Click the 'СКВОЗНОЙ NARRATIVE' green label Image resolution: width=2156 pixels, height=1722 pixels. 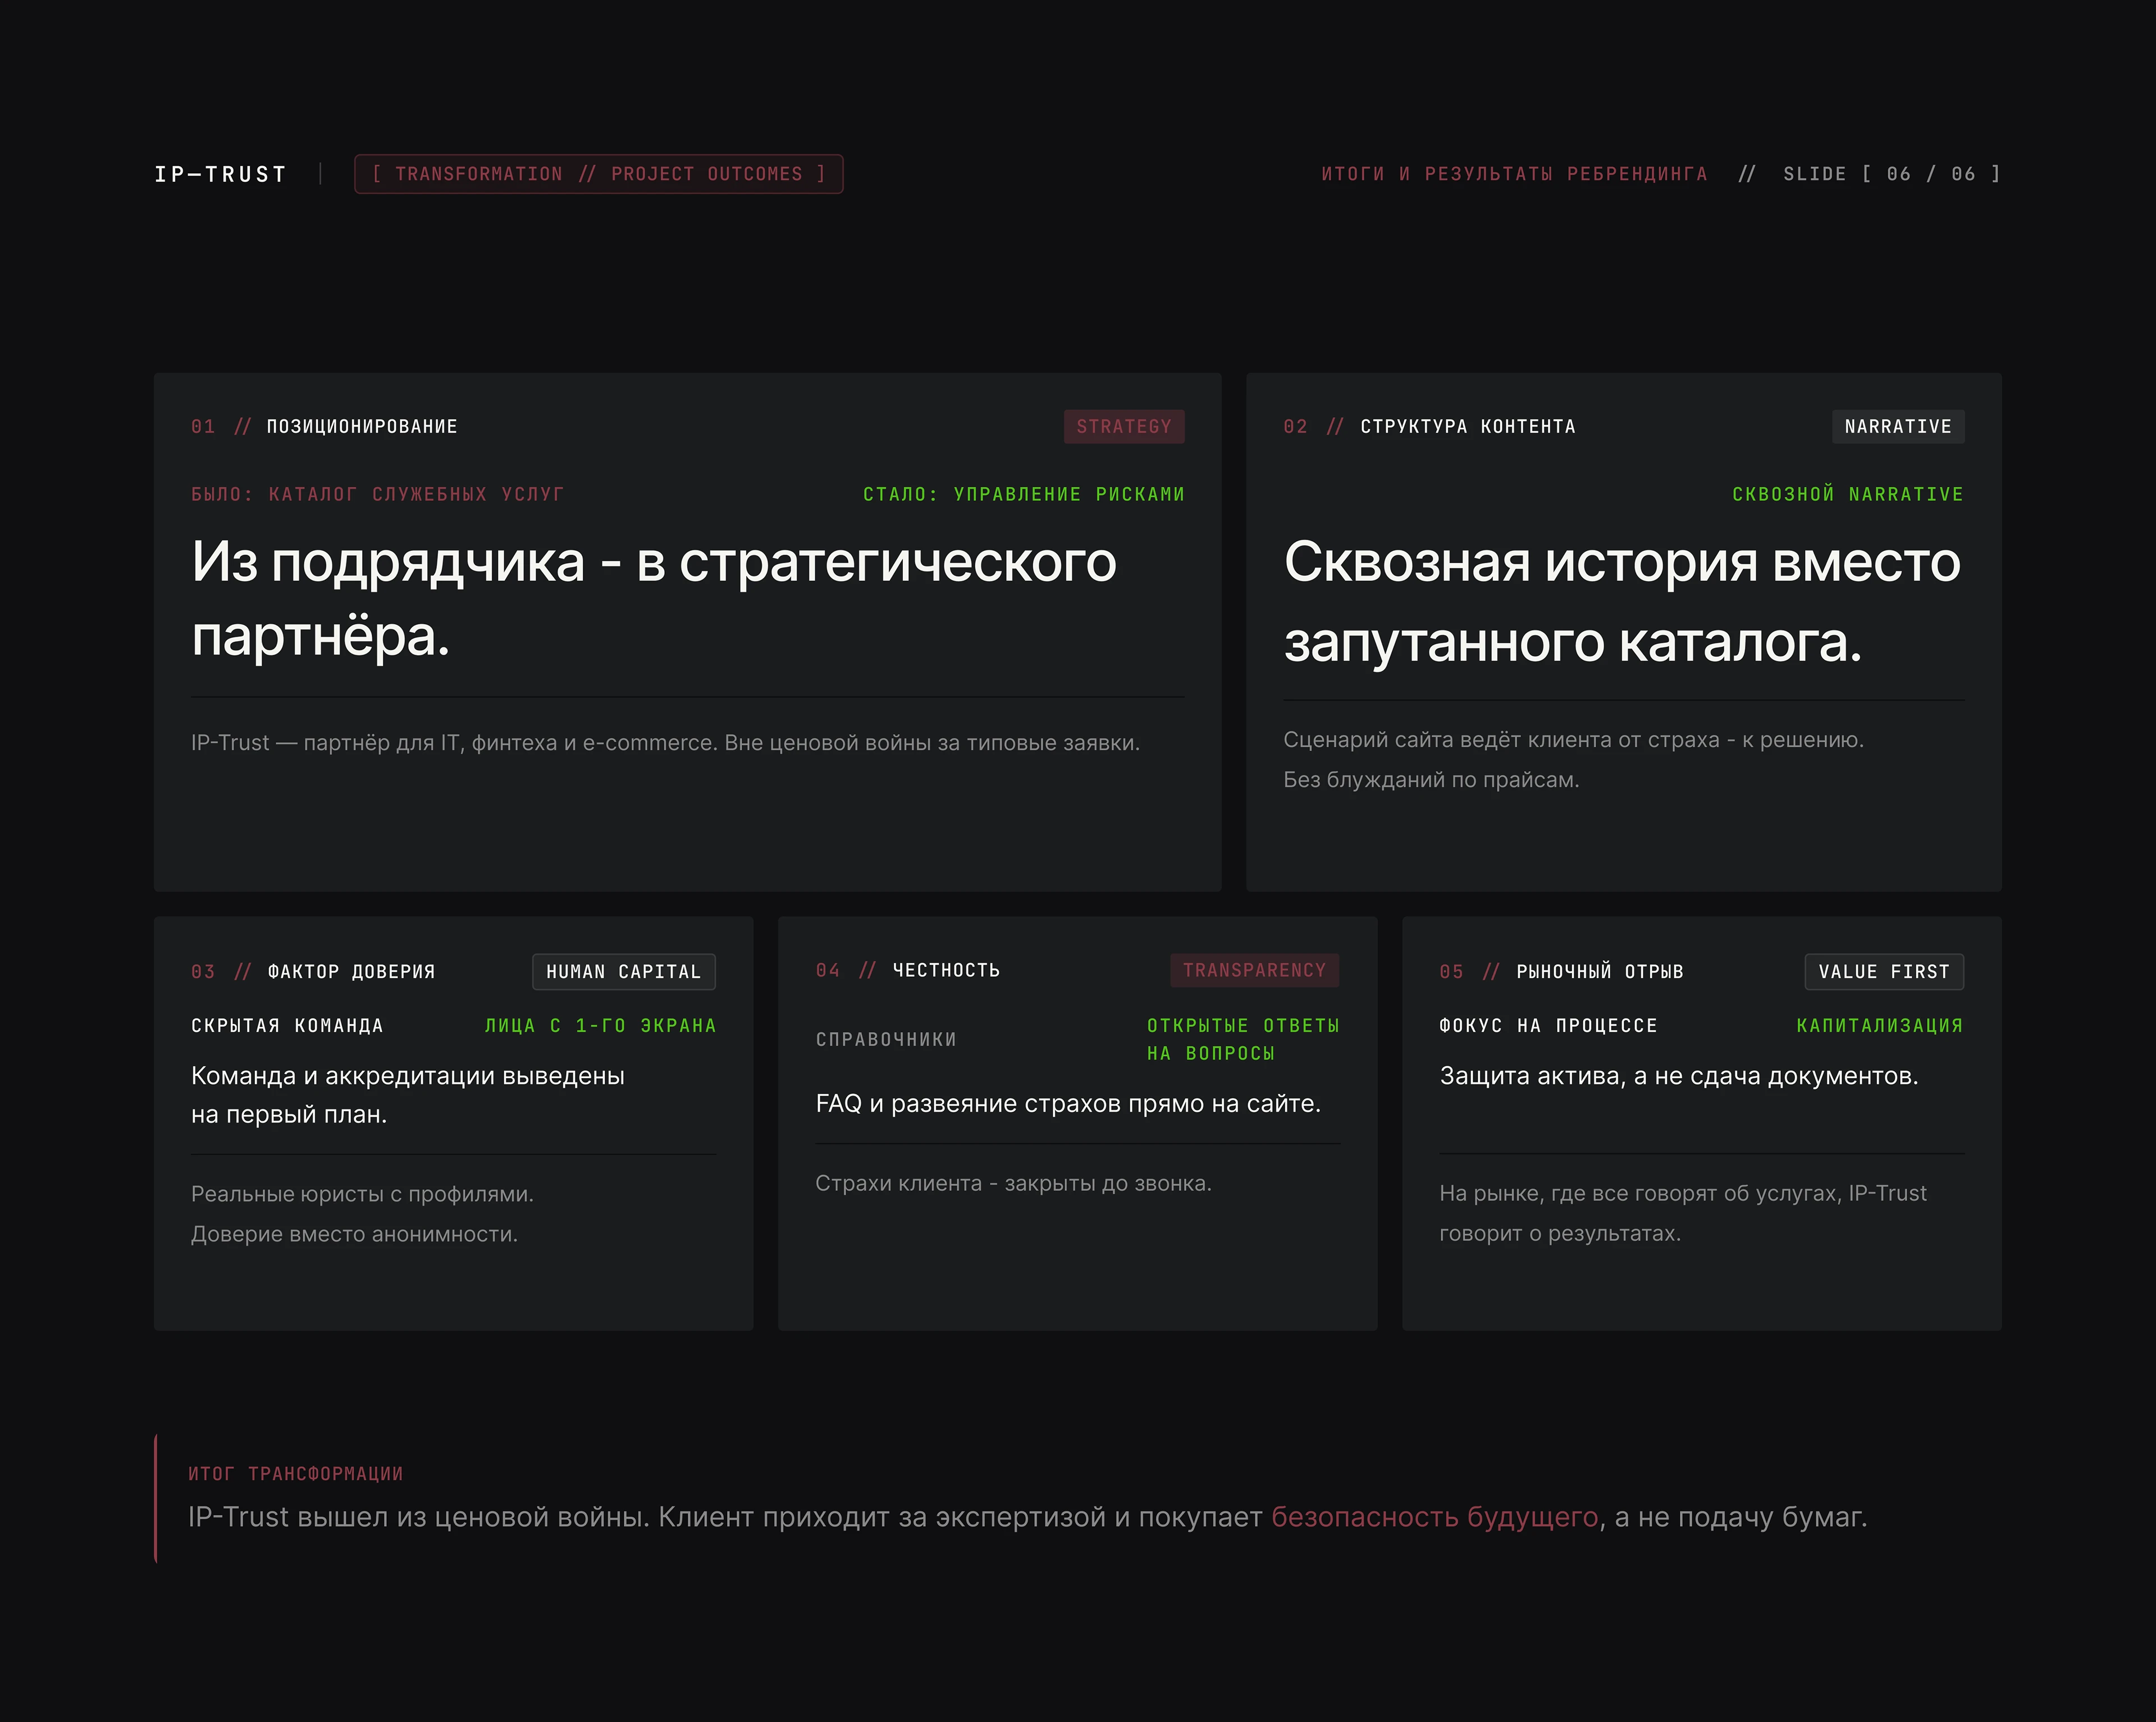click(x=1847, y=494)
